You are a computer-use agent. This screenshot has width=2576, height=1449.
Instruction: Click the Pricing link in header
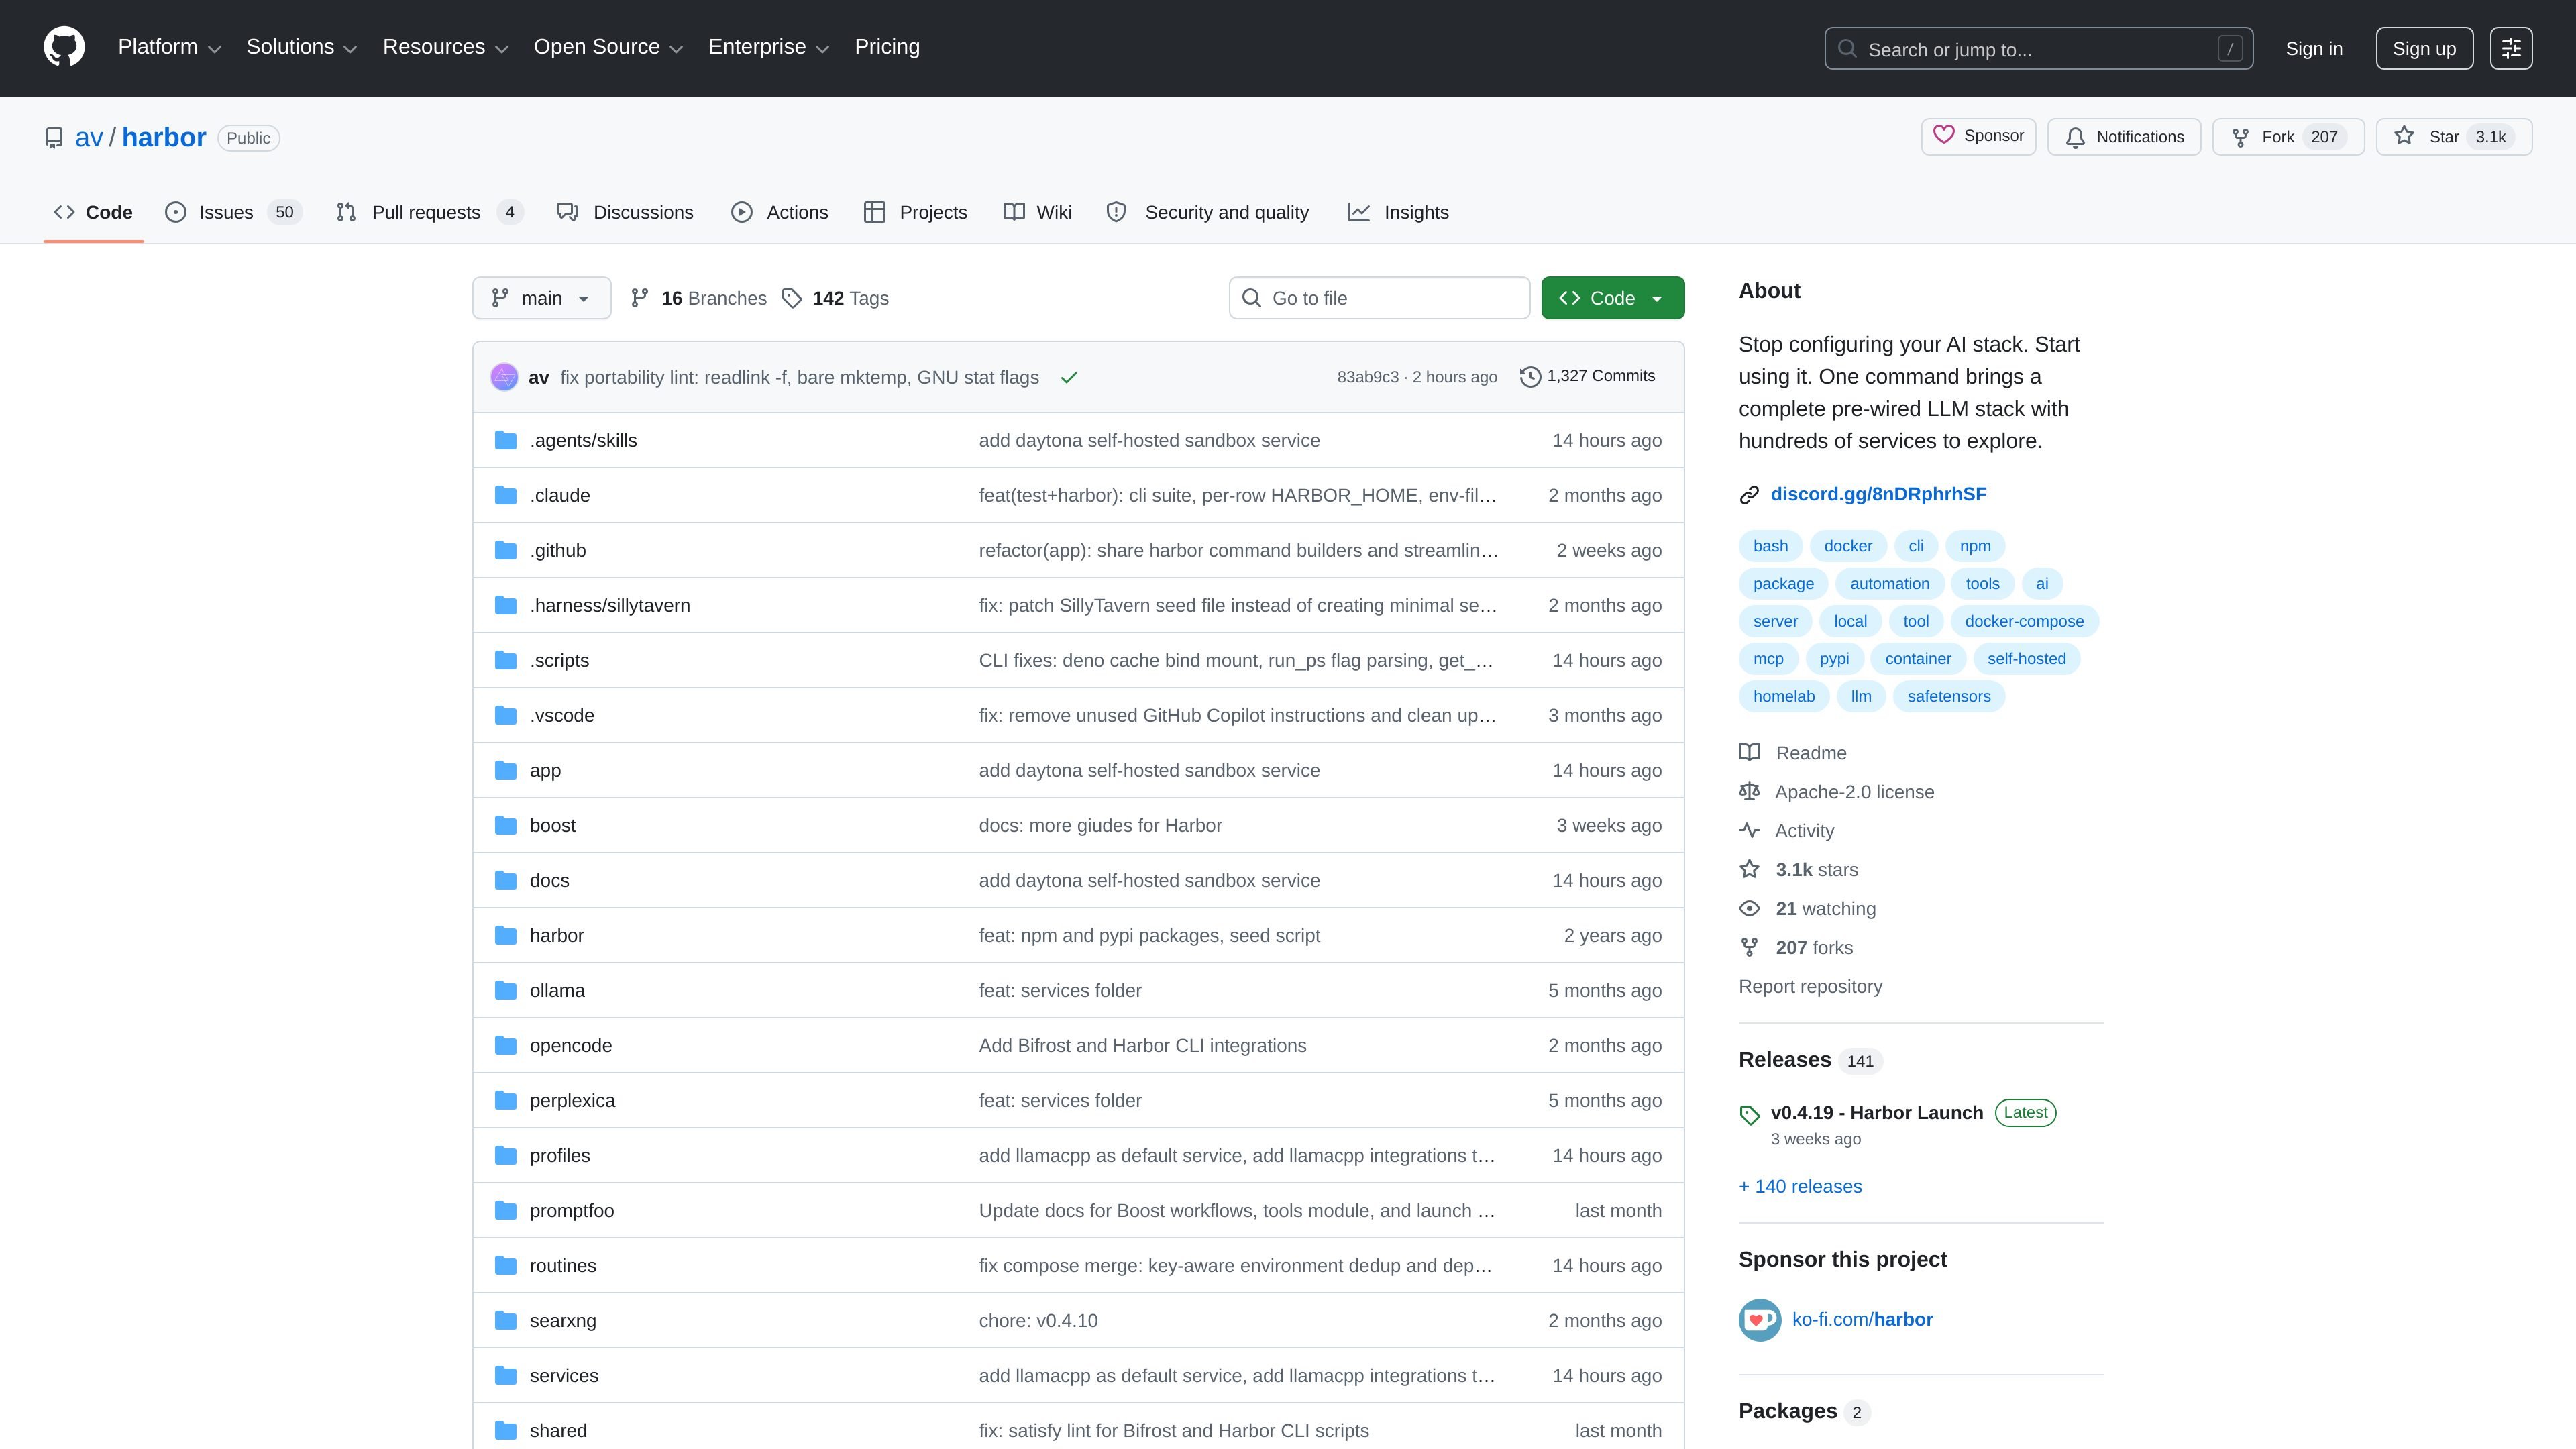887,47
